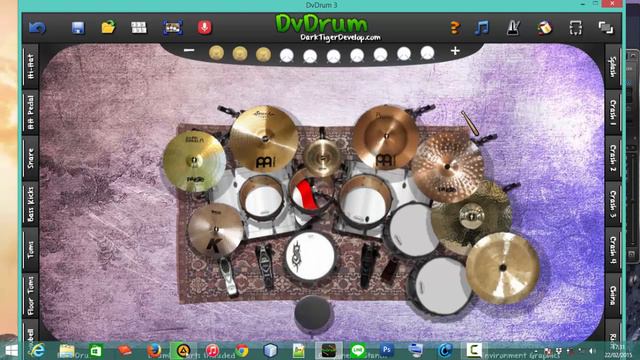Open iTunes from taskbar

[212, 350]
